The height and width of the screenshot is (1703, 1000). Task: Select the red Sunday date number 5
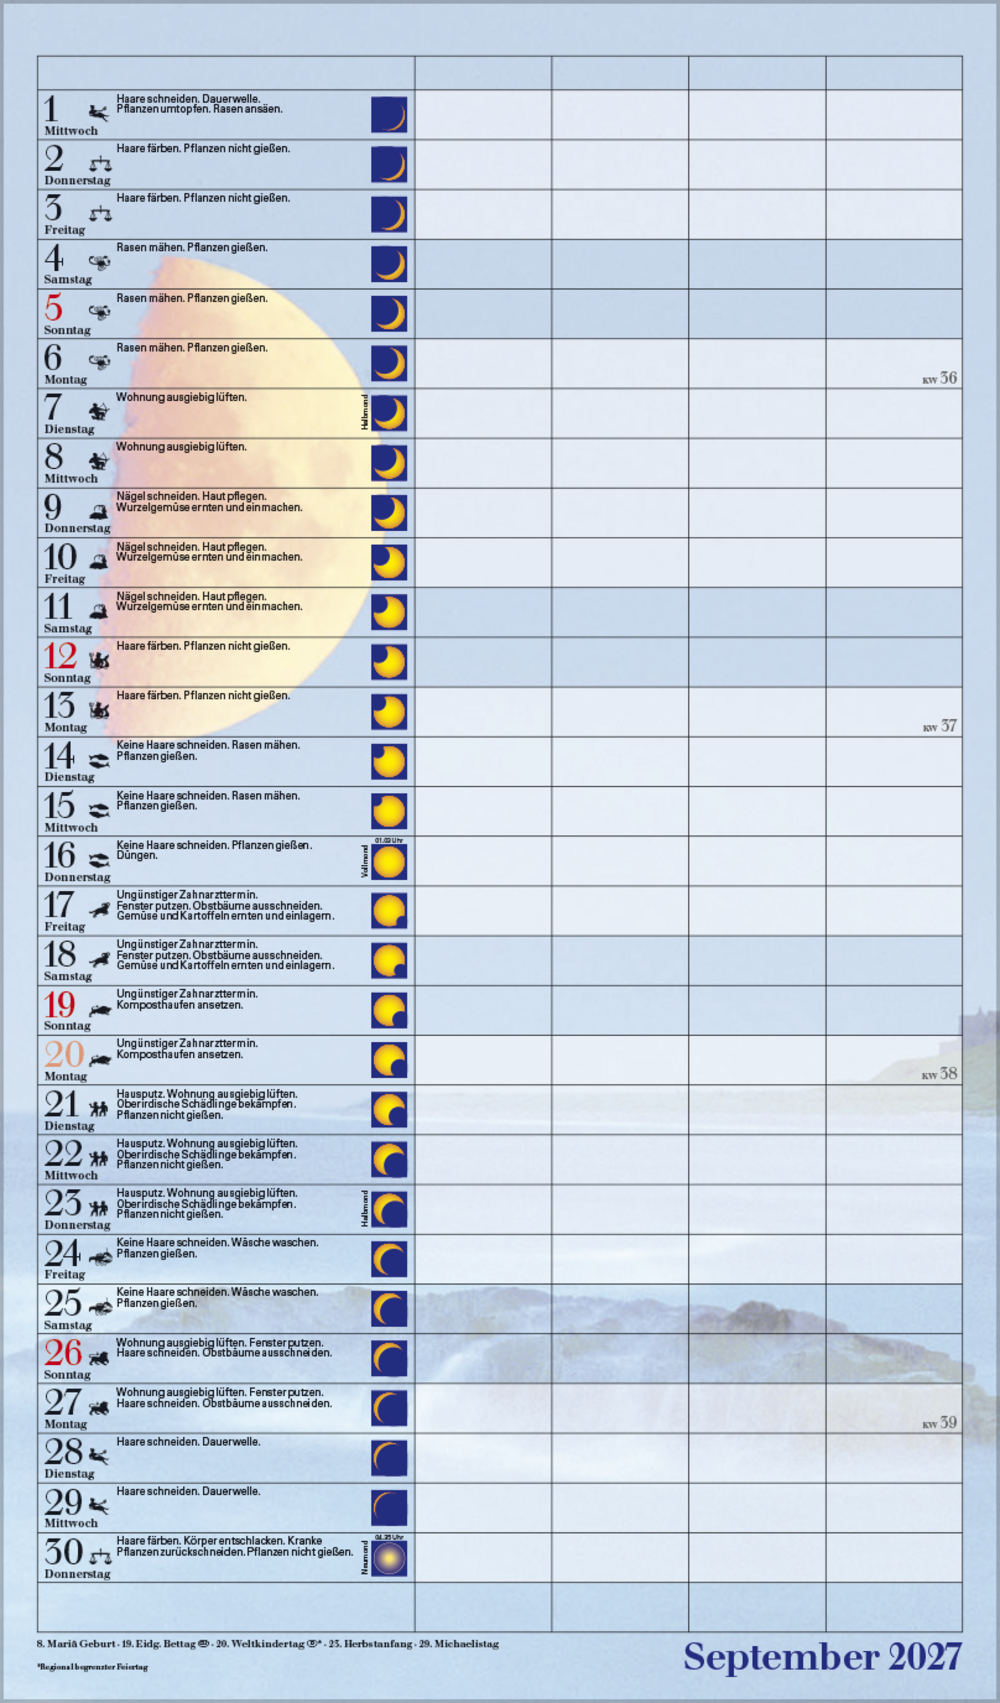tap(53, 308)
